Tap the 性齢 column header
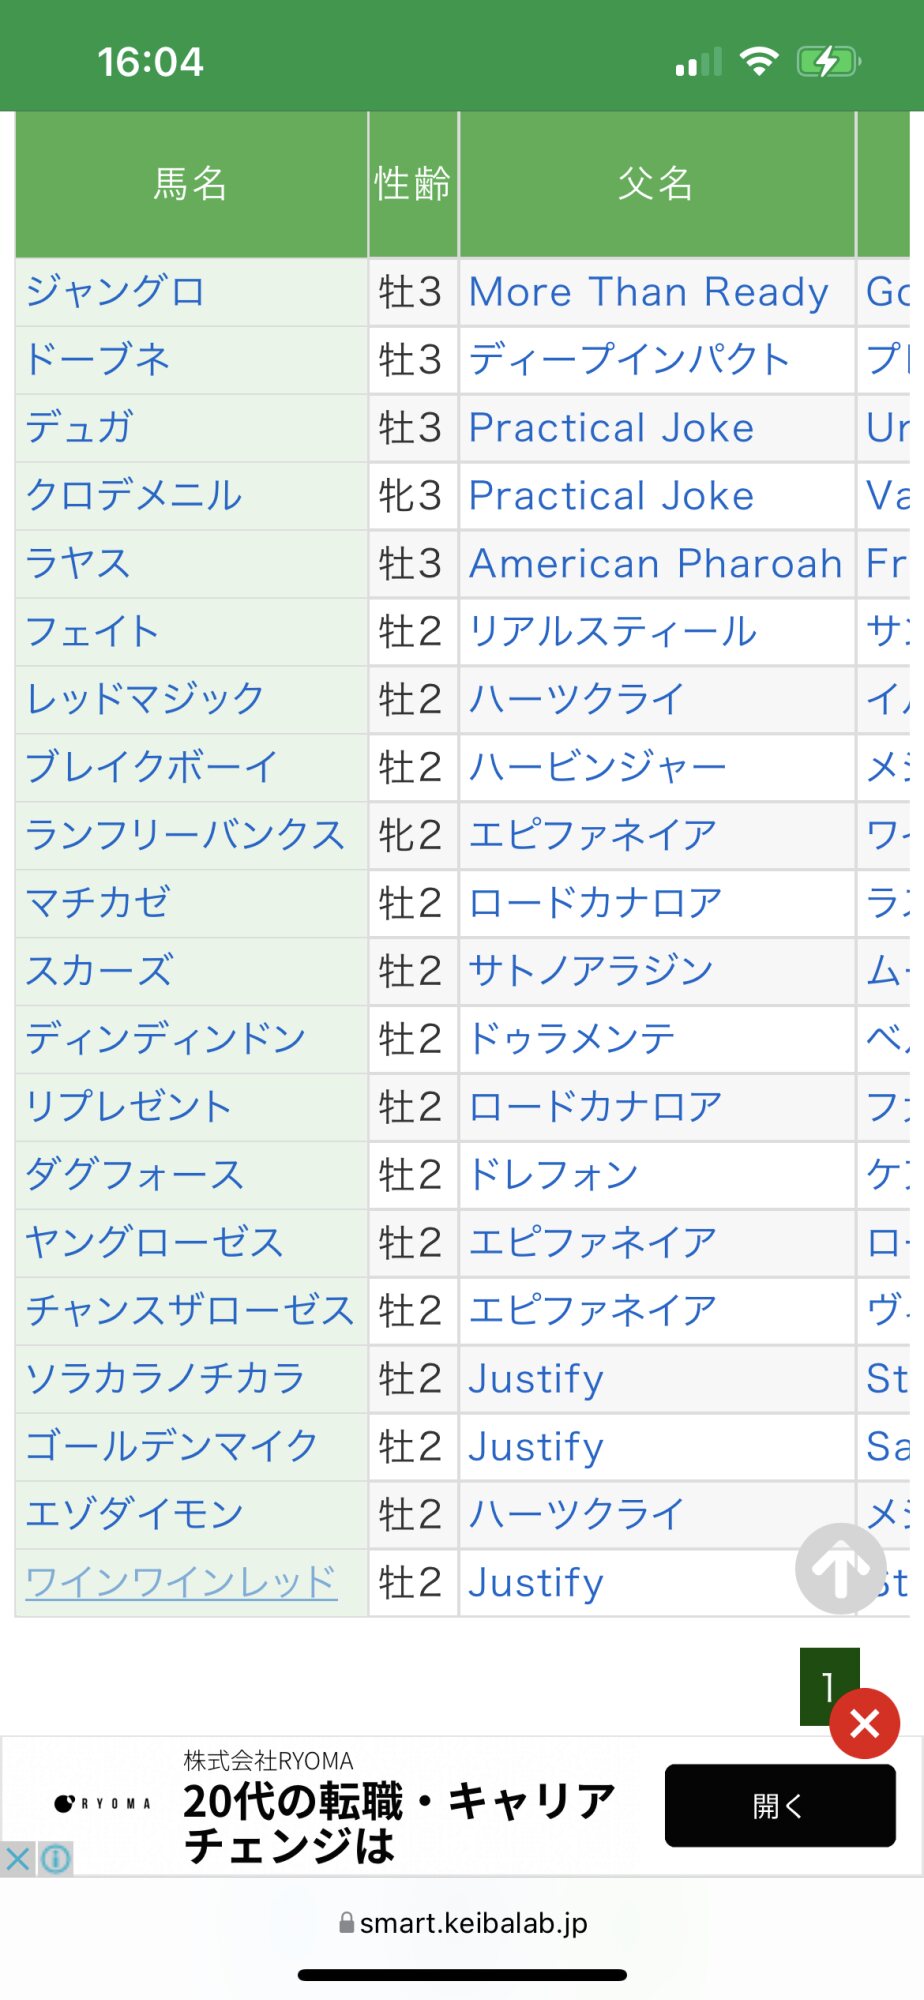This screenshot has width=924, height=2000. pyautogui.click(x=412, y=184)
